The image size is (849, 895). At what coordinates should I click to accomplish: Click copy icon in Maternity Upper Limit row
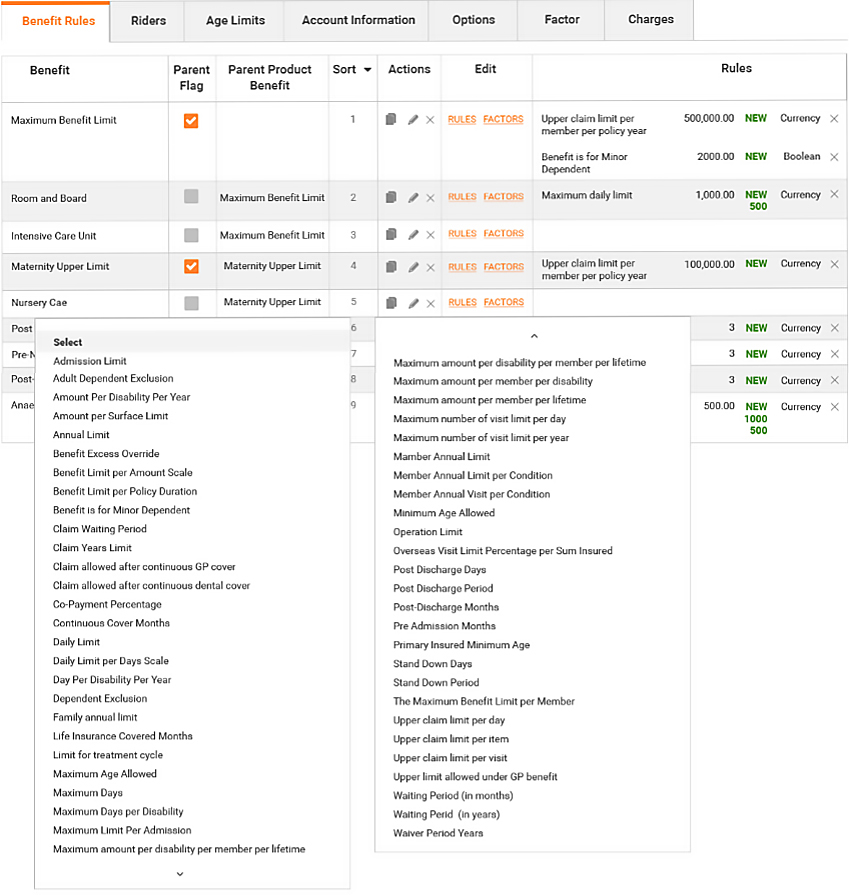[x=391, y=267]
